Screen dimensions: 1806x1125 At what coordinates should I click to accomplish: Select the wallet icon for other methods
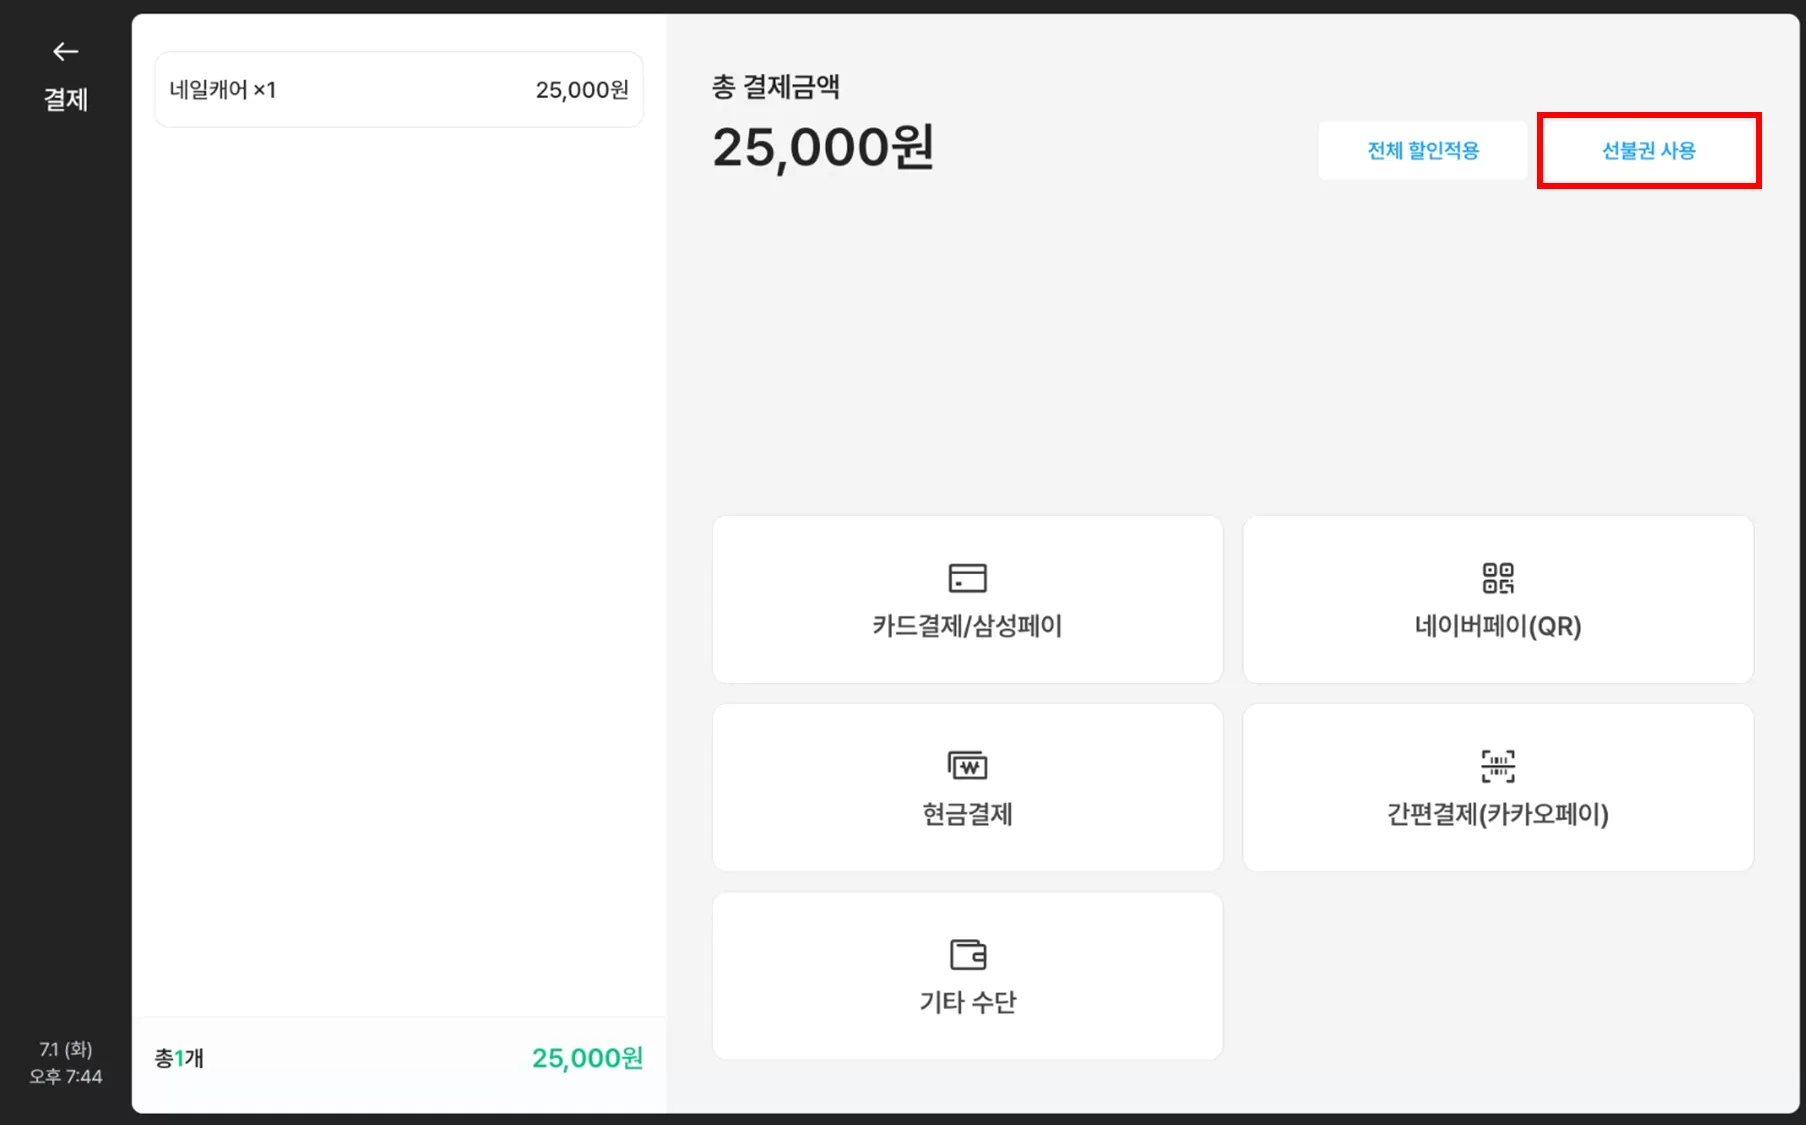click(967, 954)
